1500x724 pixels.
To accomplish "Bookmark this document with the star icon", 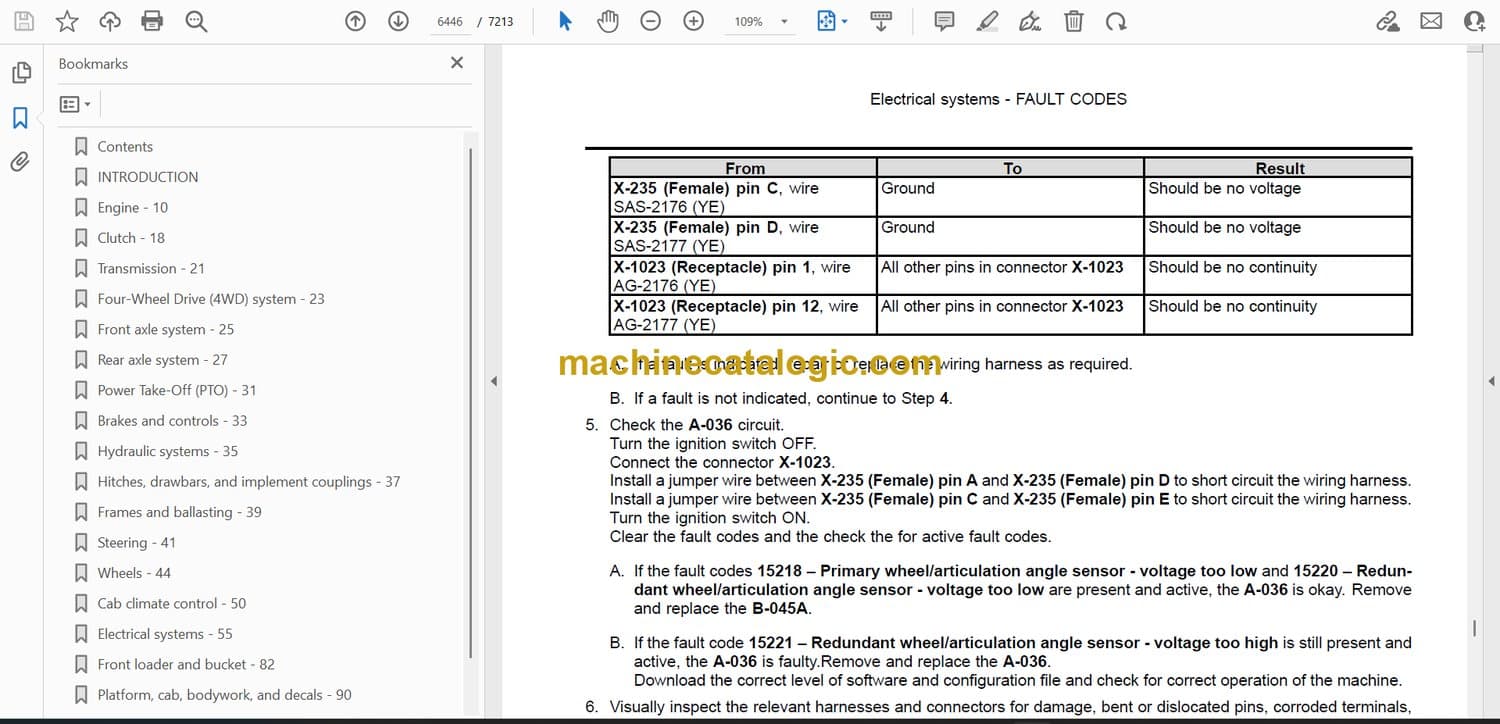I will pos(67,21).
